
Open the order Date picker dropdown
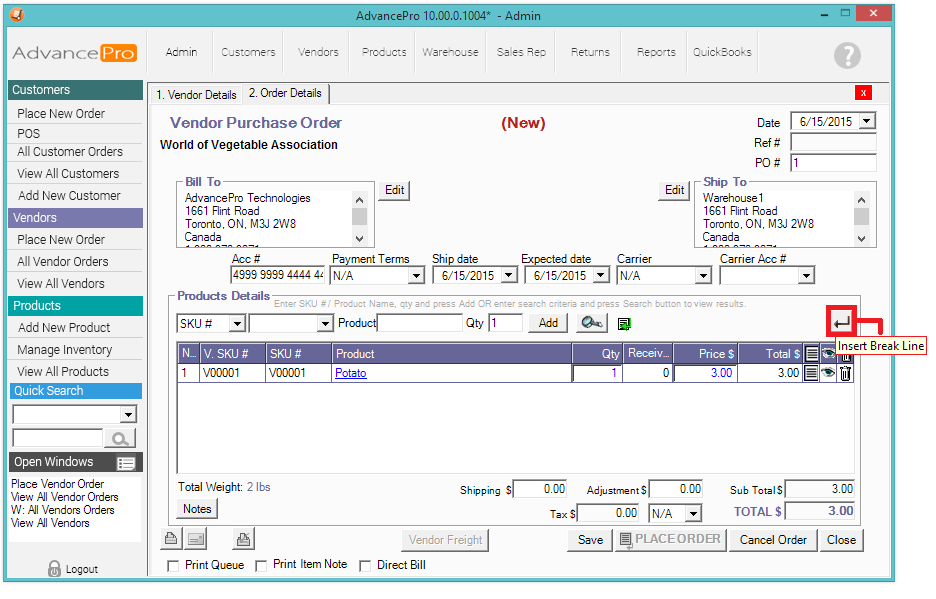(866, 121)
